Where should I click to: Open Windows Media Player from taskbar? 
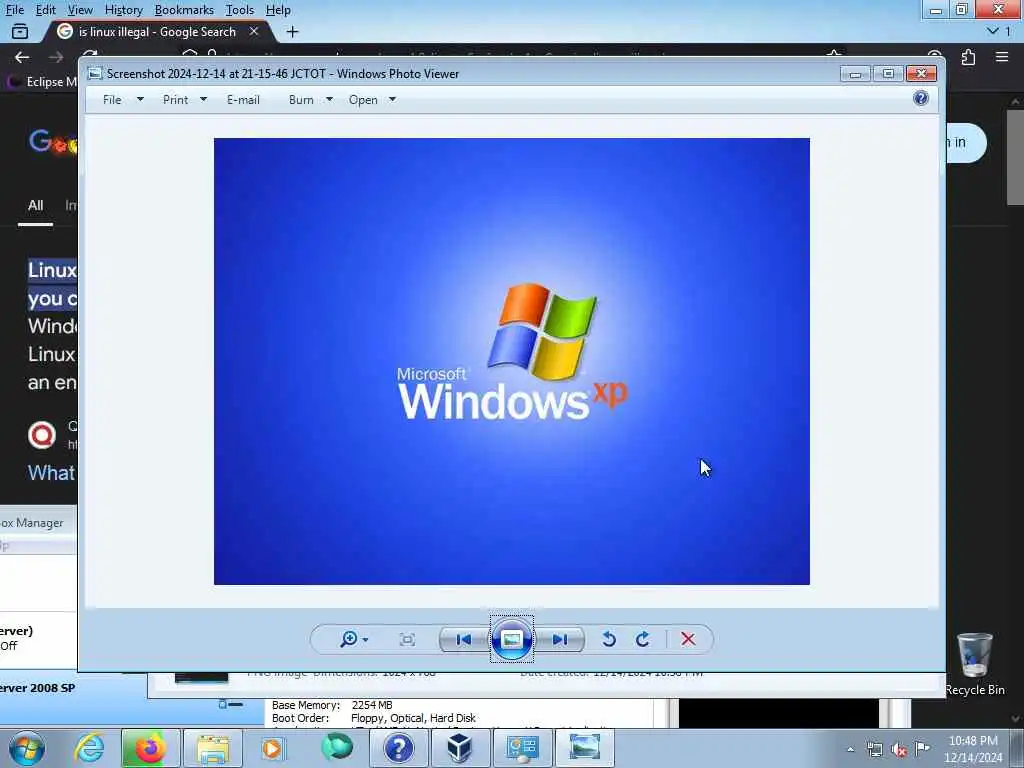[272, 748]
